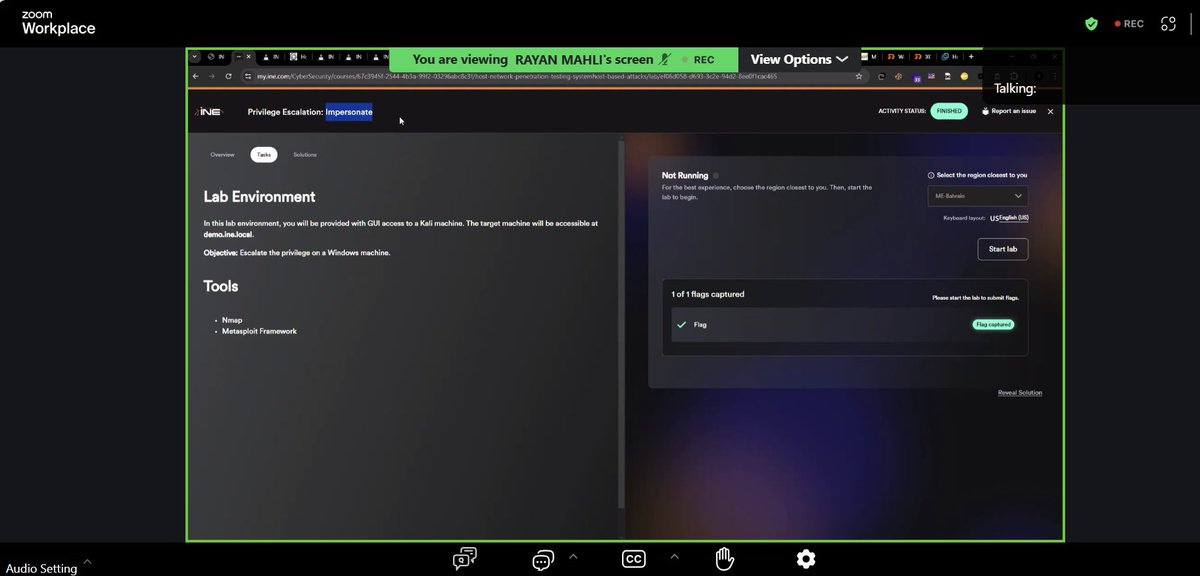The width and height of the screenshot is (1200, 576).
Task: Enter full screen with the corner-brackets icon
Action: (x=1168, y=24)
